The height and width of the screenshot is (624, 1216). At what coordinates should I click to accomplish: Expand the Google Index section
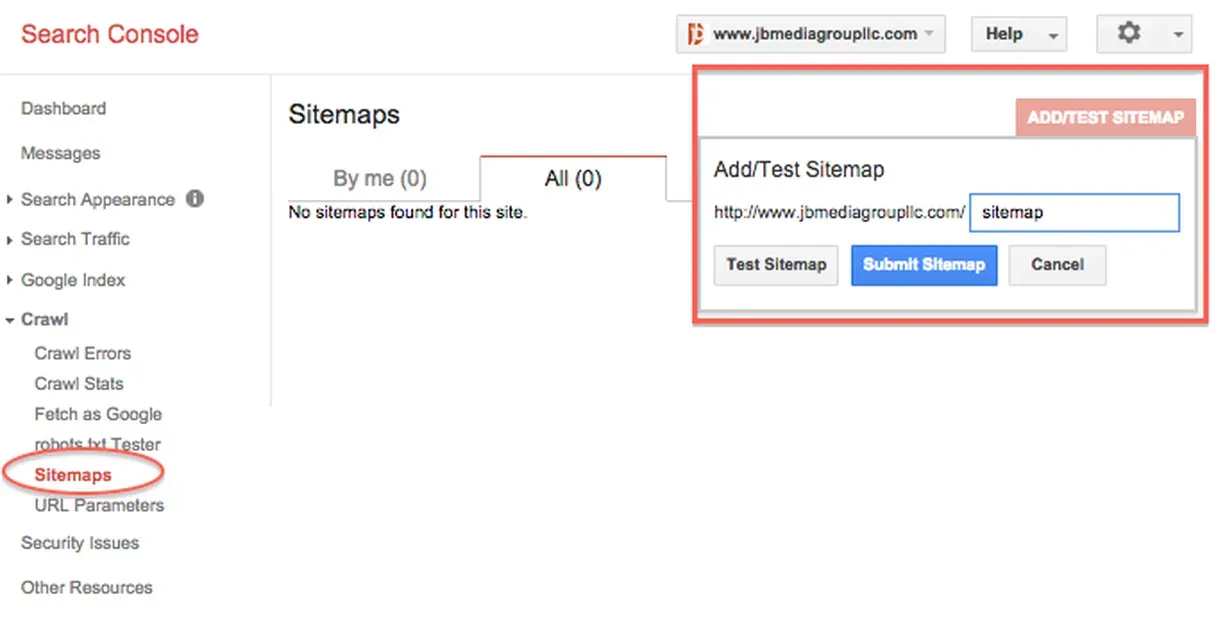[x=71, y=280]
